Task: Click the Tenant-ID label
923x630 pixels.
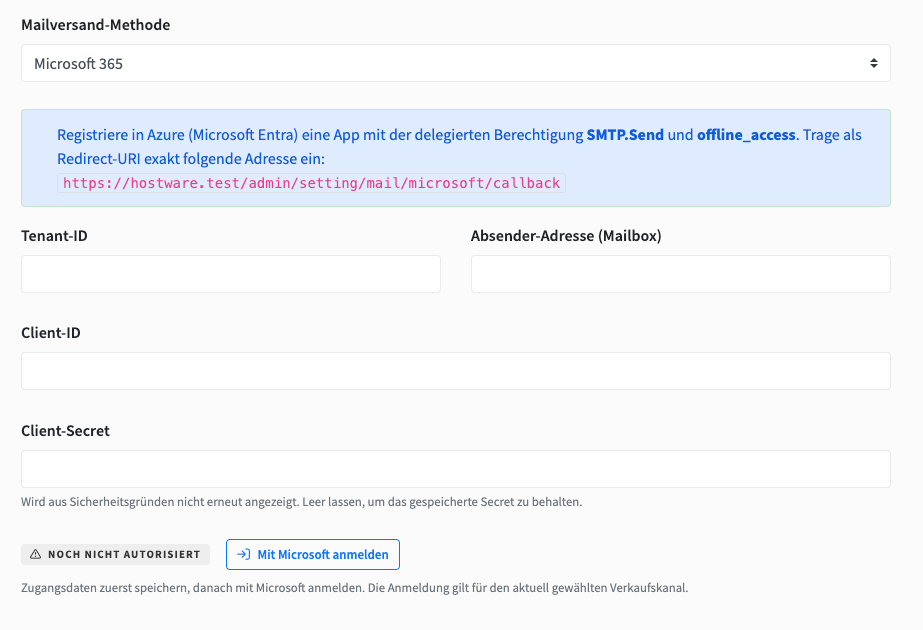Action: coord(54,236)
